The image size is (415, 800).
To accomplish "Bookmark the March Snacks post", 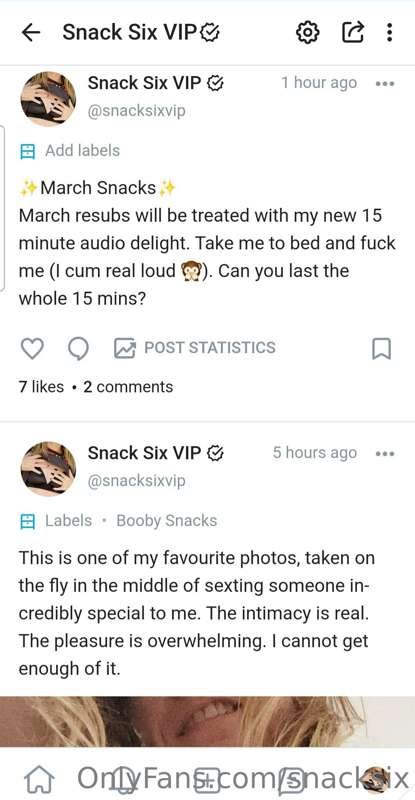I will [x=381, y=349].
